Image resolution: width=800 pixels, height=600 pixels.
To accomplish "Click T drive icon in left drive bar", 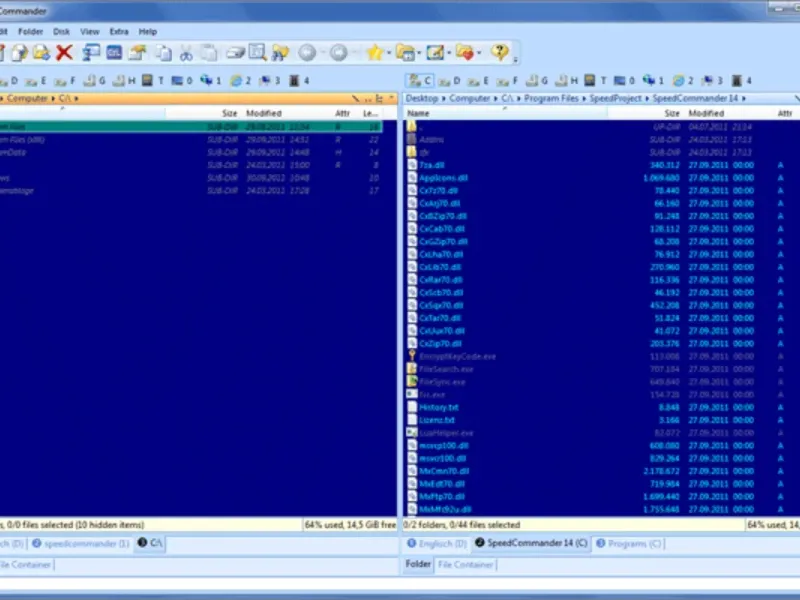I will tap(153, 81).
